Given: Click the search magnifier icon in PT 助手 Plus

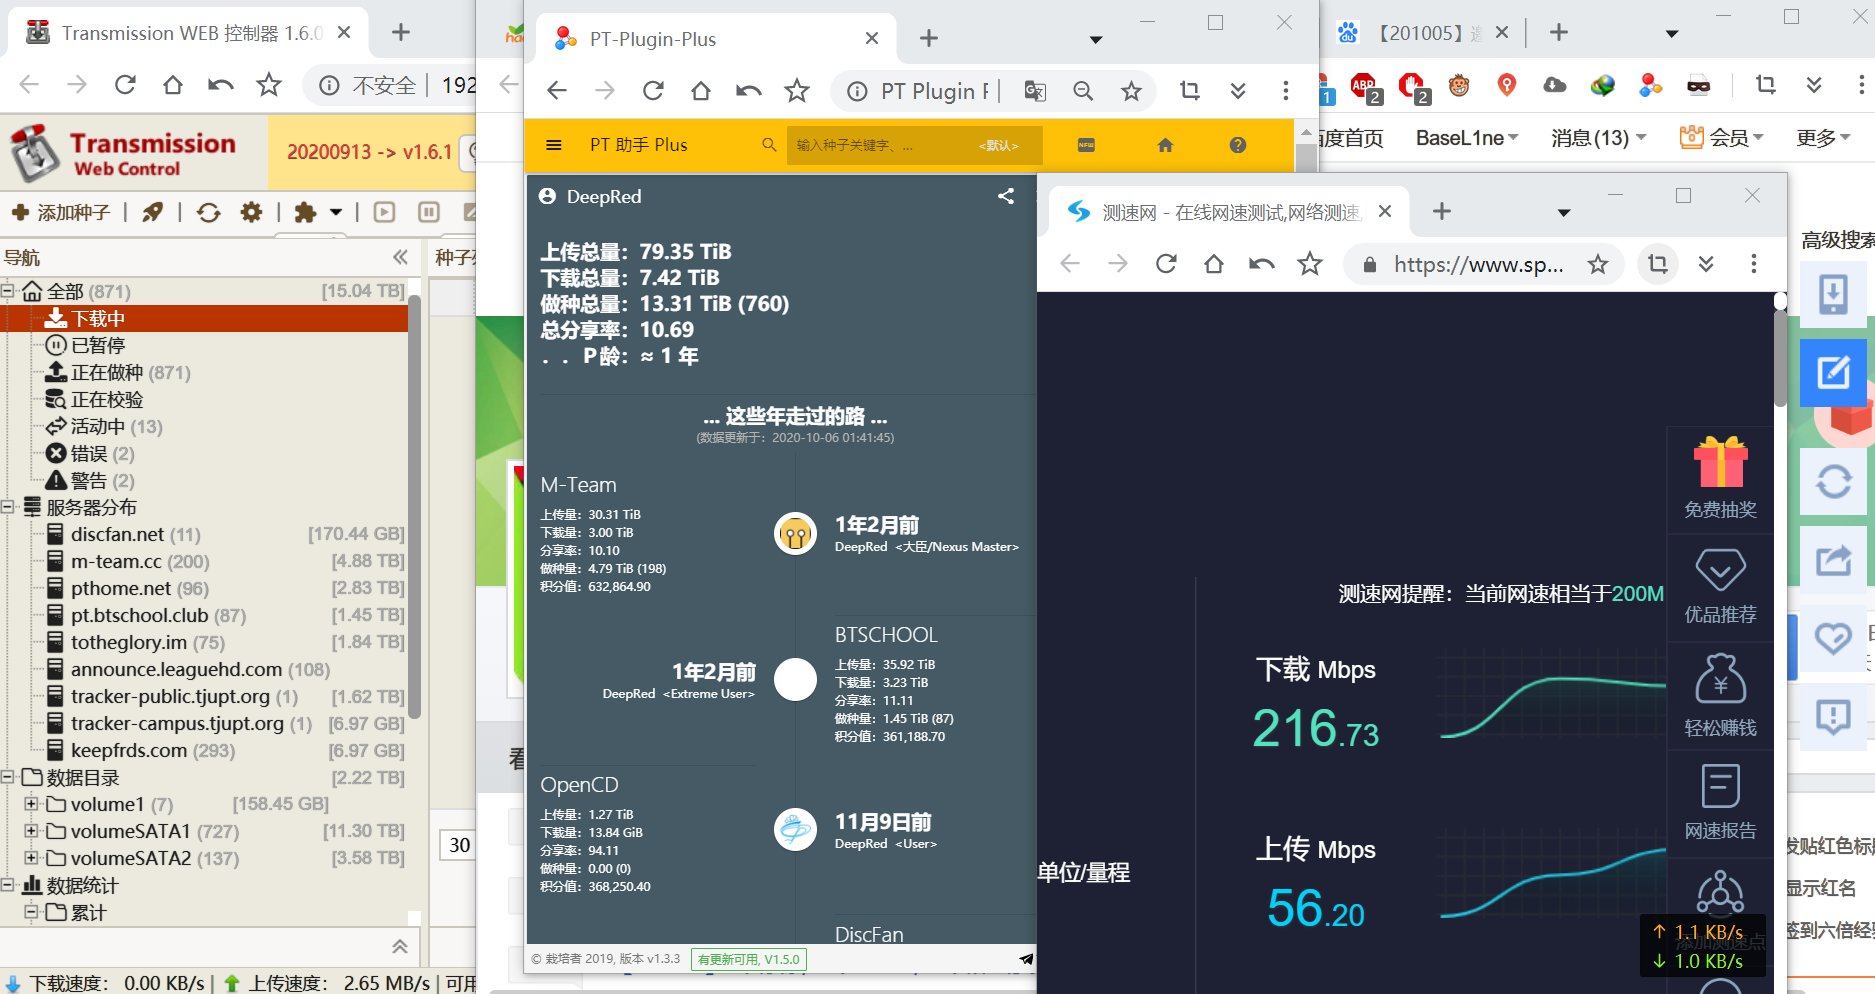Looking at the screenshot, I should click(x=769, y=145).
